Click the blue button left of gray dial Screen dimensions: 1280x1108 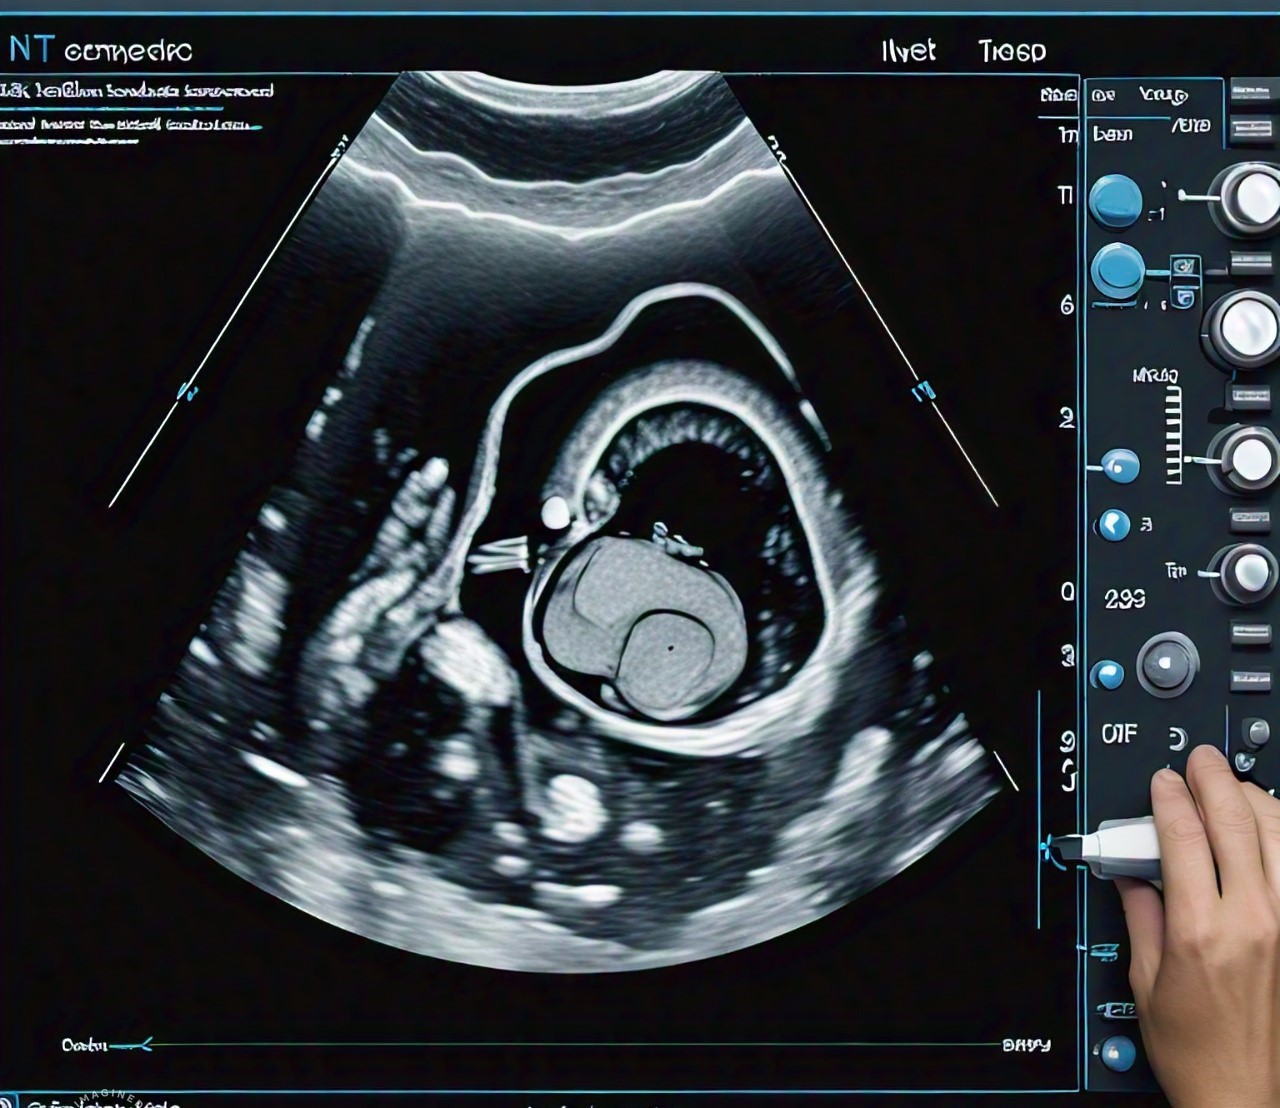pos(1107,675)
